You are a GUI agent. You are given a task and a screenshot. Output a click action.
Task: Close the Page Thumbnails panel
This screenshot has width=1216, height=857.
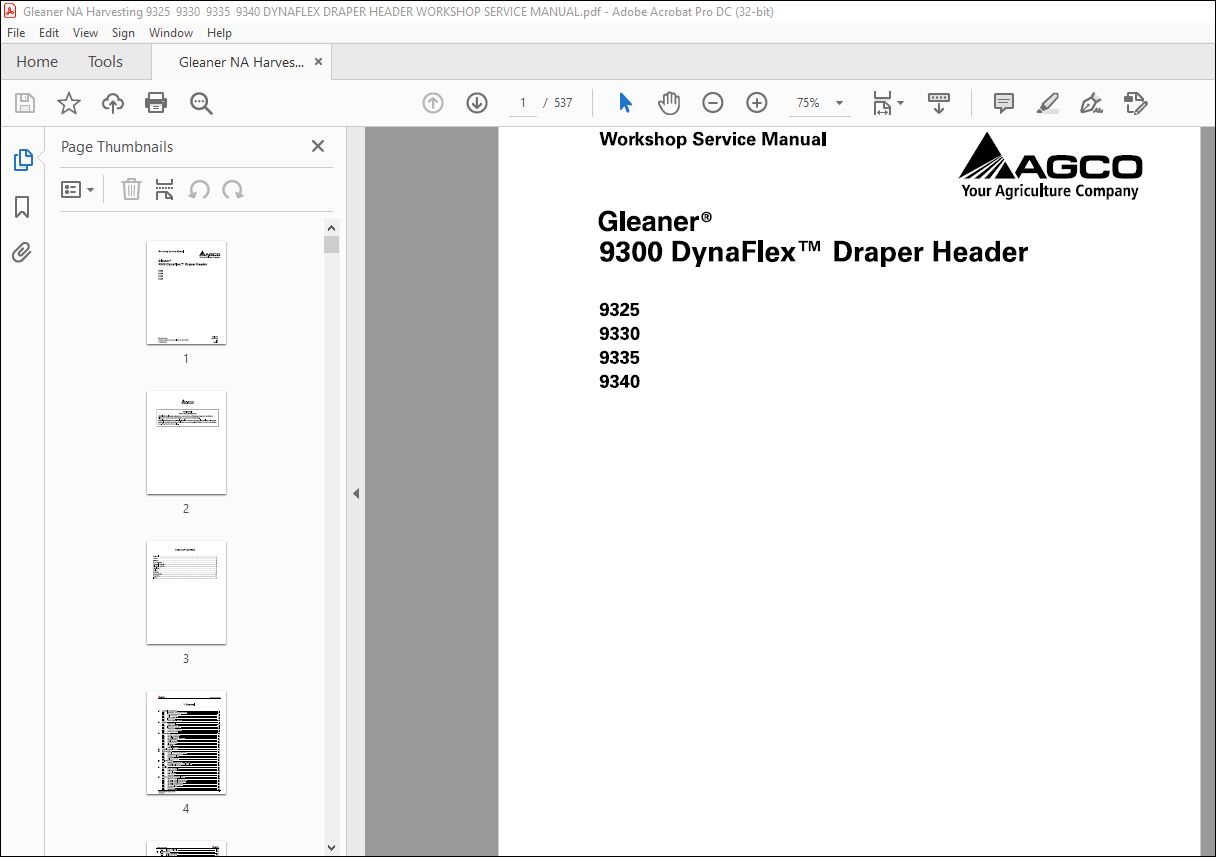click(x=318, y=146)
